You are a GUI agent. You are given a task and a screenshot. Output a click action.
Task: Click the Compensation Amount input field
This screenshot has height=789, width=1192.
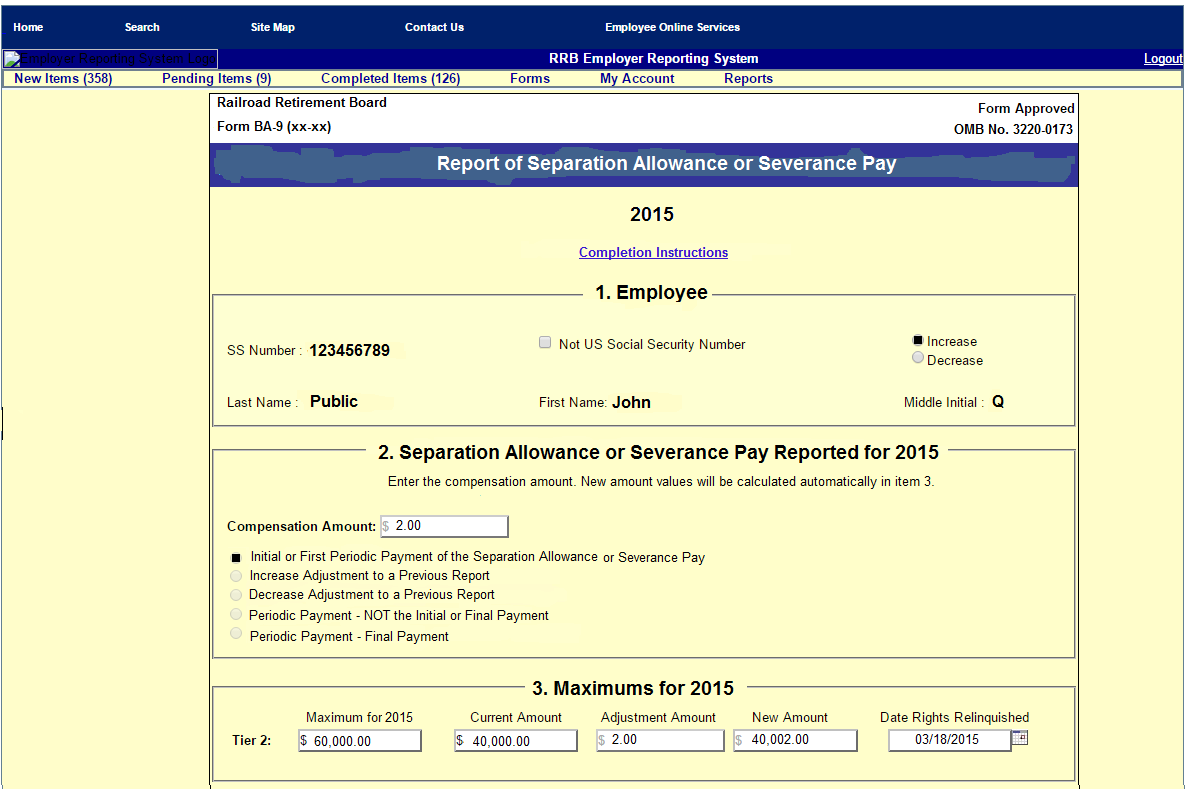click(x=445, y=526)
